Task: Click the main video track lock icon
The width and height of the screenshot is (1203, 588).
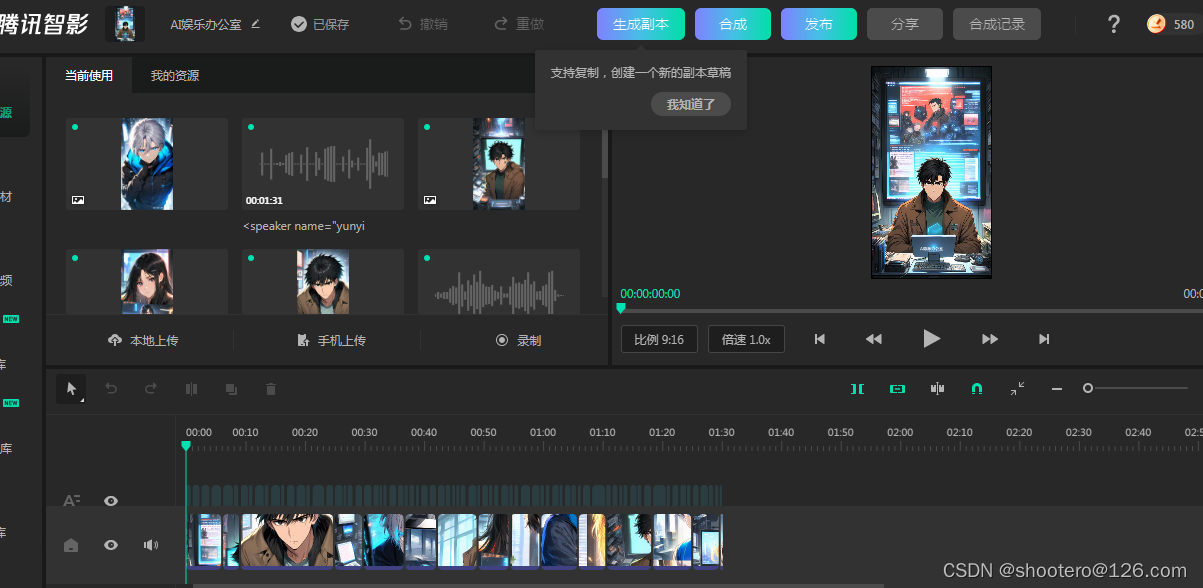Action: (x=71, y=545)
